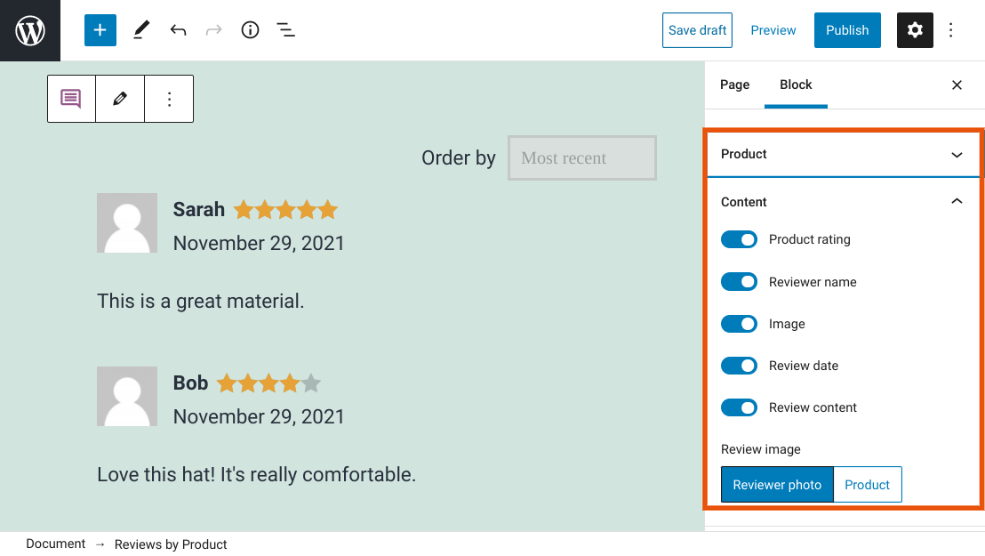The width and height of the screenshot is (985, 556).
Task: Click the block toolbar edit pencil icon
Action: point(120,99)
